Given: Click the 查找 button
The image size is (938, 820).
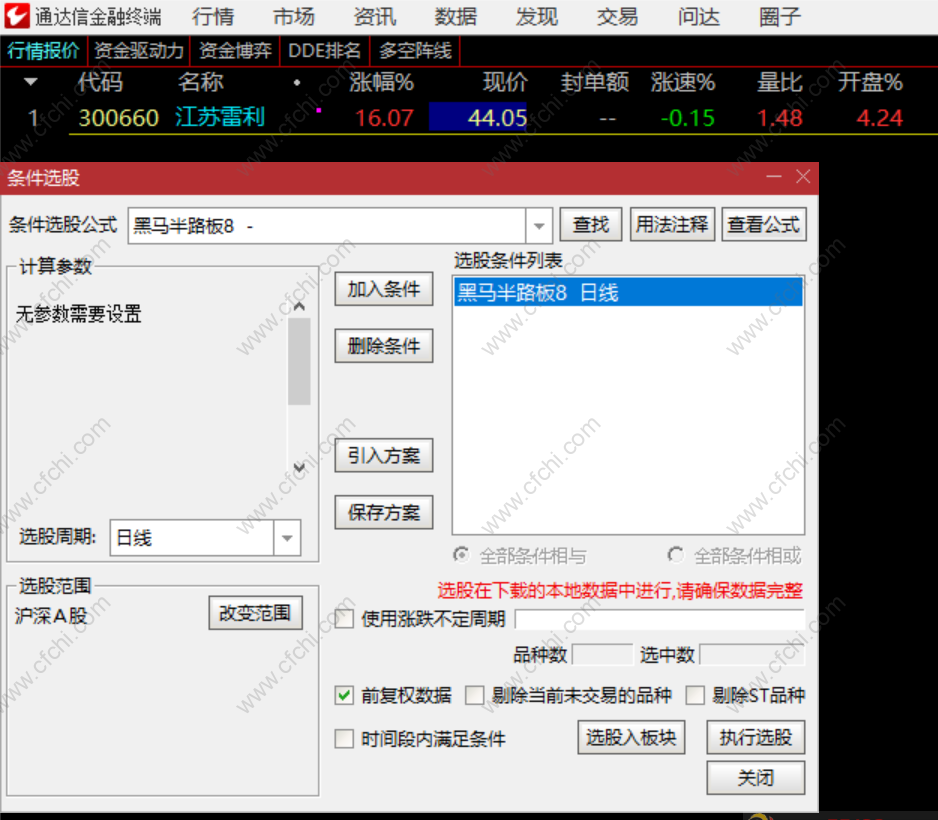Looking at the screenshot, I should [591, 225].
